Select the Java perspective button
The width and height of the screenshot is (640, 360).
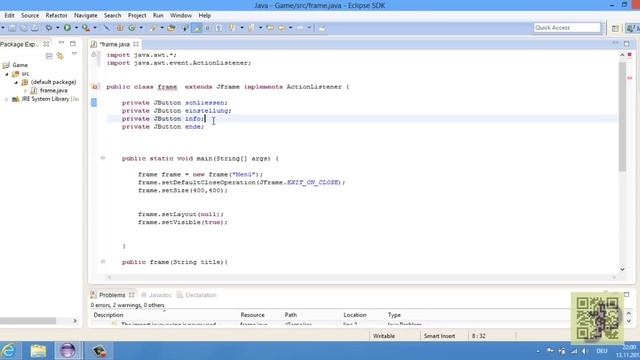coord(633,28)
